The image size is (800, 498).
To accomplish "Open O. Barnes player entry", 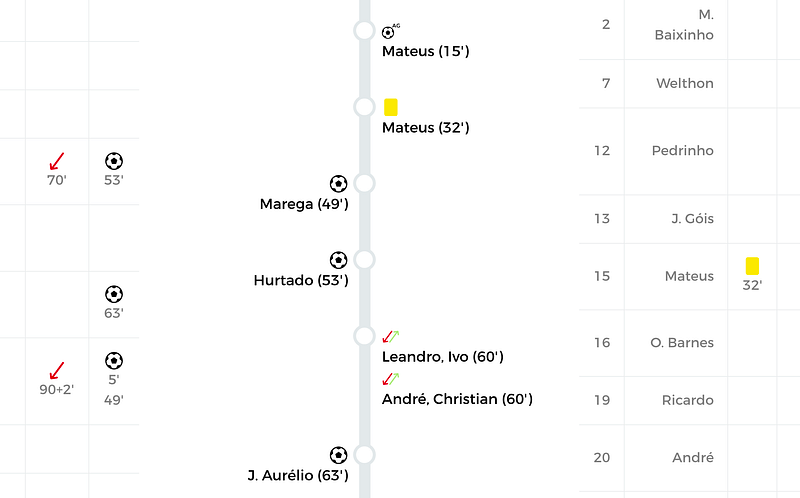I will pyautogui.click(x=682, y=342).
